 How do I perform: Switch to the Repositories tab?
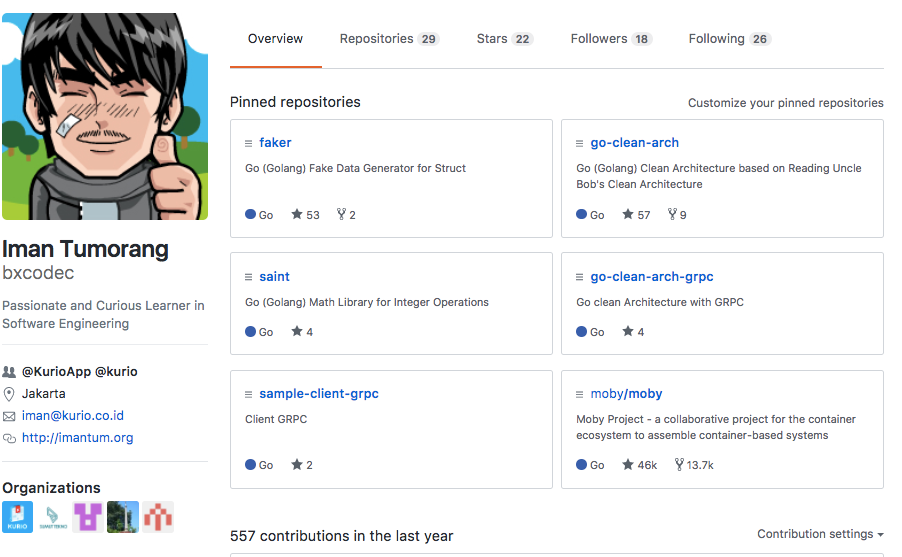[388, 39]
